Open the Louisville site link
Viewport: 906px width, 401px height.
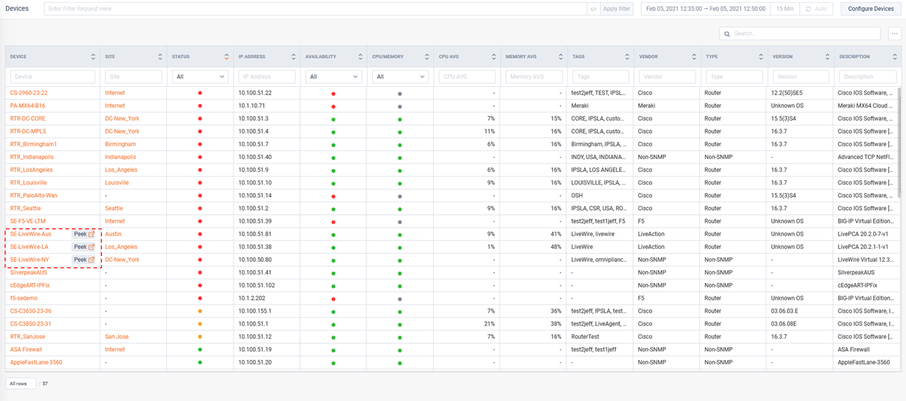click(x=117, y=183)
